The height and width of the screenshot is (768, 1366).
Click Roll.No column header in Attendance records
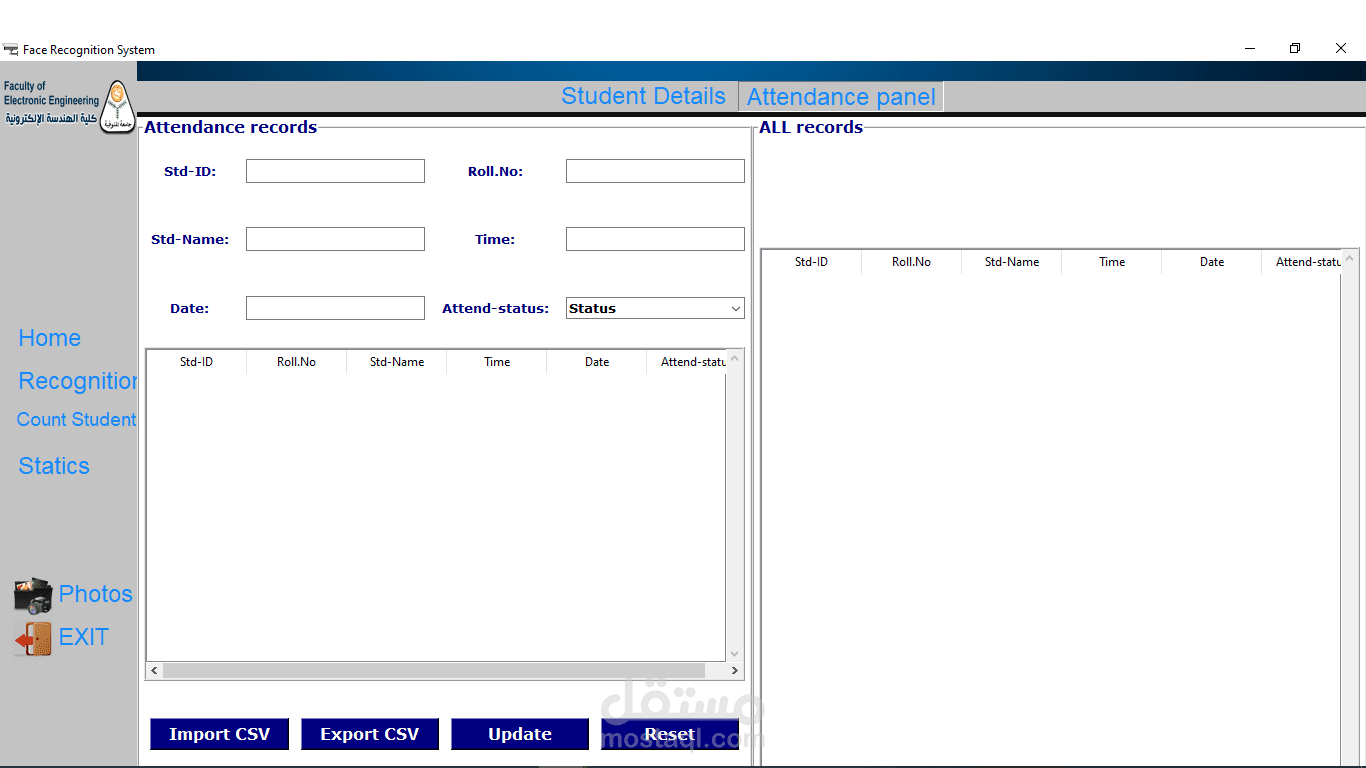pyautogui.click(x=296, y=362)
